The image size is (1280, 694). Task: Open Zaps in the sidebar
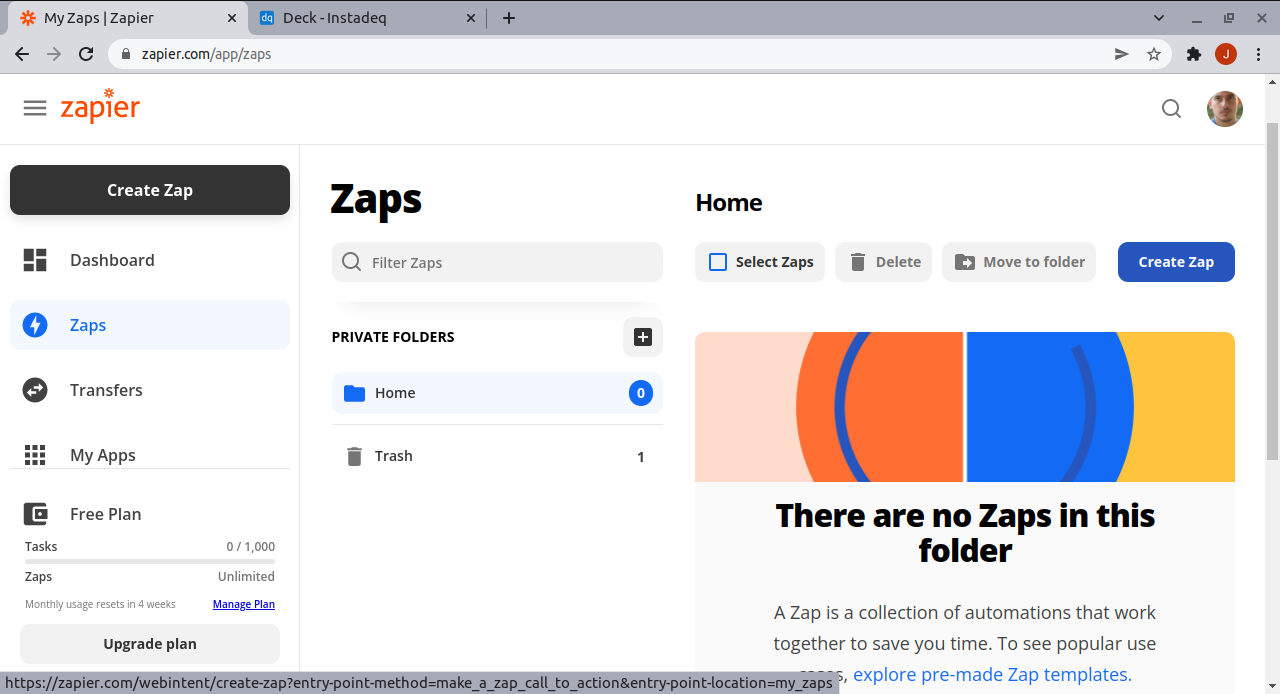(150, 325)
